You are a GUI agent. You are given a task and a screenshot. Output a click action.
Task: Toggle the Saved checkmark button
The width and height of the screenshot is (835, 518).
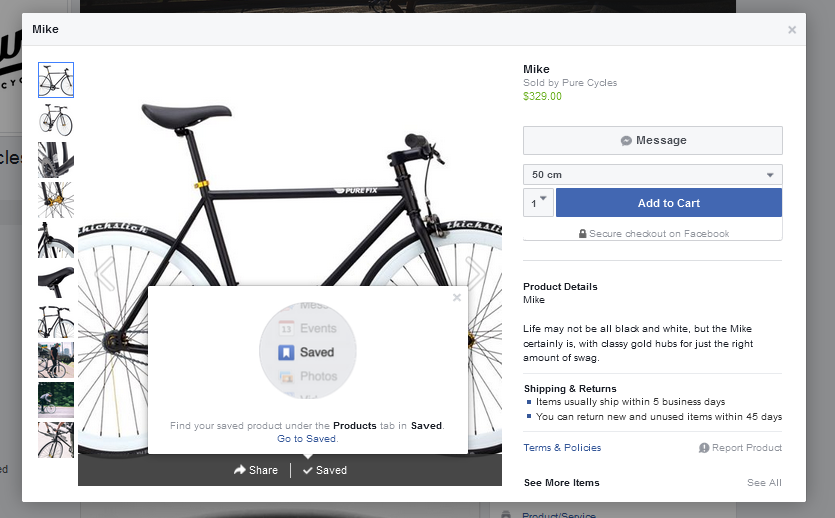pos(325,470)
